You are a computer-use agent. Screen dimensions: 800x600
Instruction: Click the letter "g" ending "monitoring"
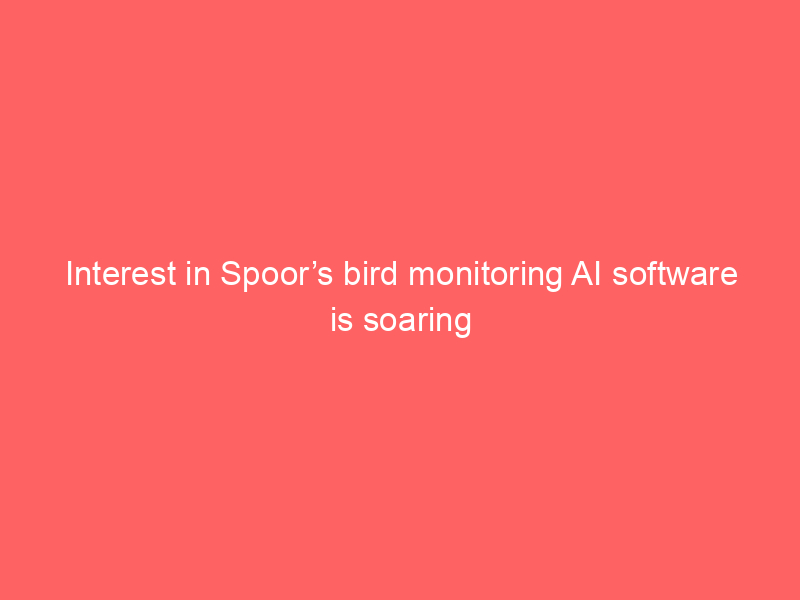click(x=554, y=279)
